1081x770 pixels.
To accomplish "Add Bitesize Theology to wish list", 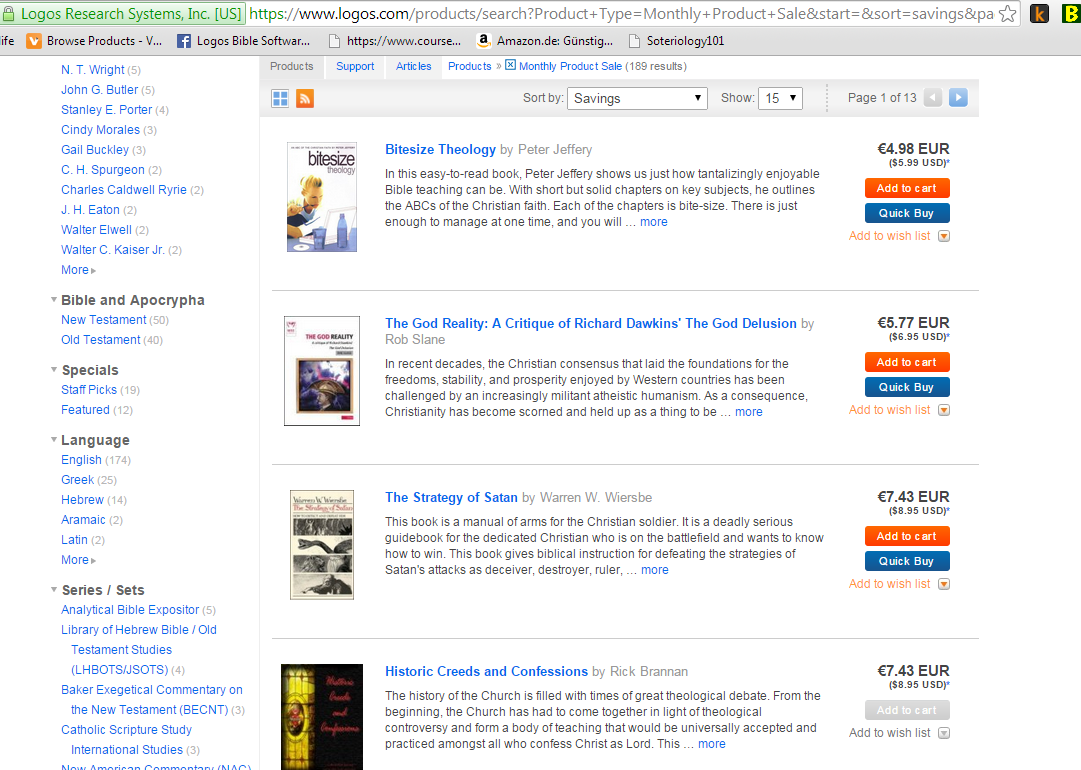I will pos(889,236).
